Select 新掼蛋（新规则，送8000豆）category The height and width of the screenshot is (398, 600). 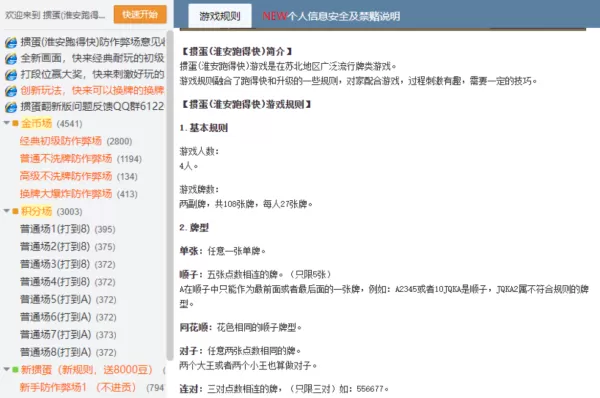point(86,370)
